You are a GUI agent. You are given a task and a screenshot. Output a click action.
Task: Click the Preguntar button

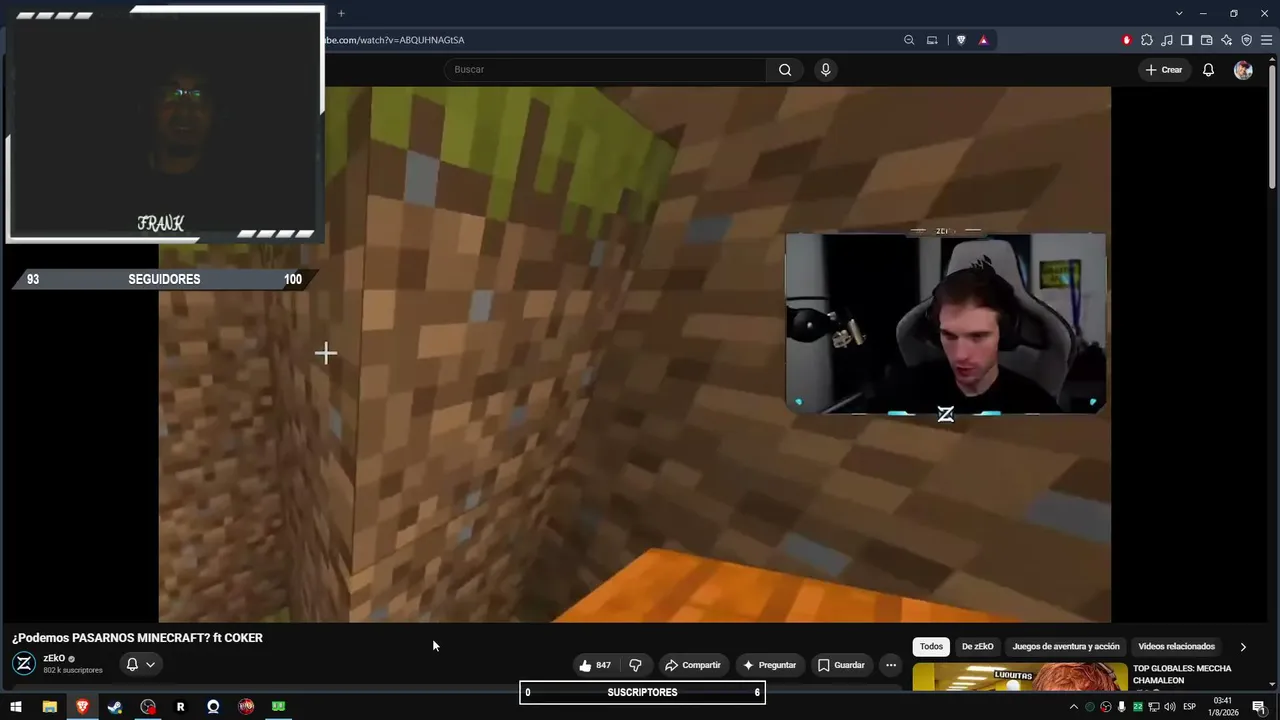769,665
